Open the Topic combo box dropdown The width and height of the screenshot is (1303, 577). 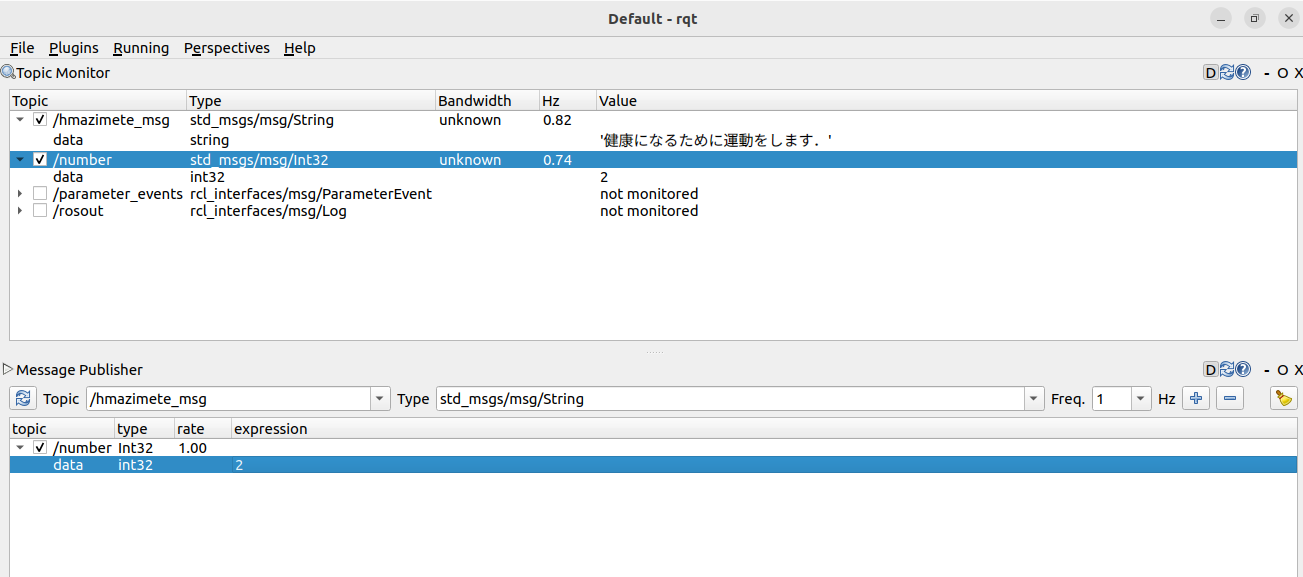click(380, 399)
